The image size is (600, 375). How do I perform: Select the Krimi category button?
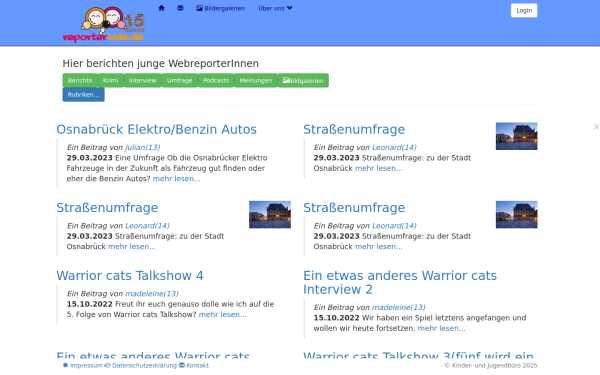pyautogui.click(x=111, y=80)
